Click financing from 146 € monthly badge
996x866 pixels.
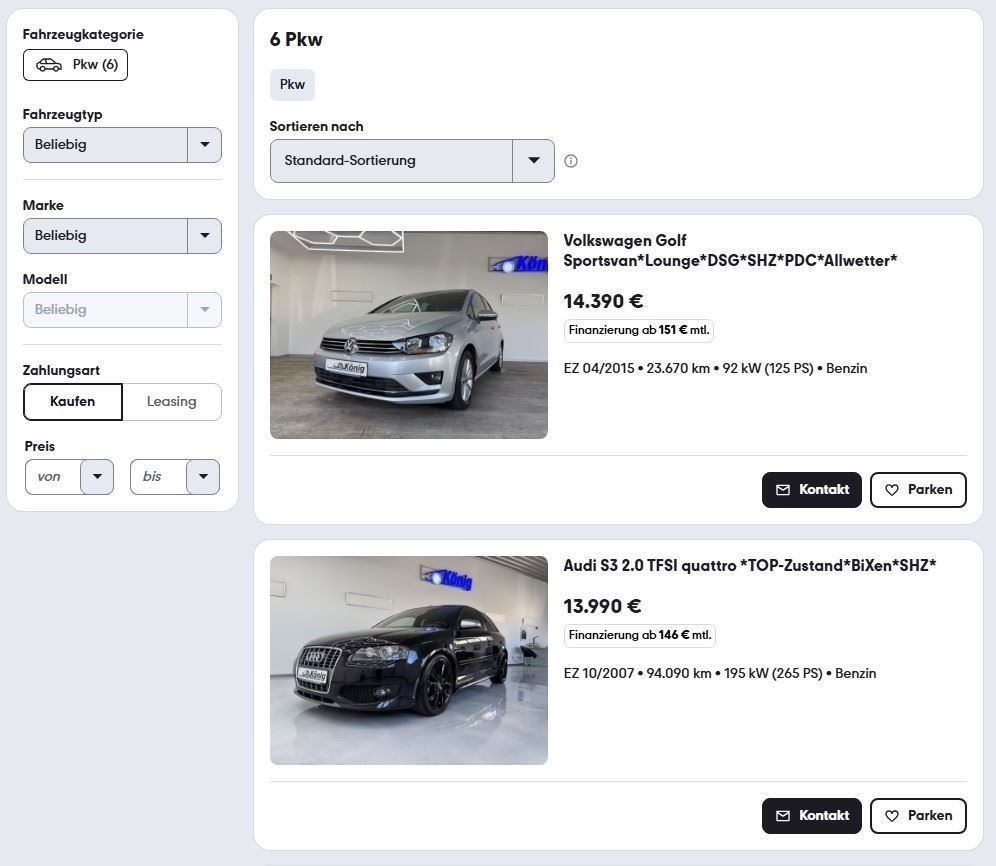(x=639, y=635)
